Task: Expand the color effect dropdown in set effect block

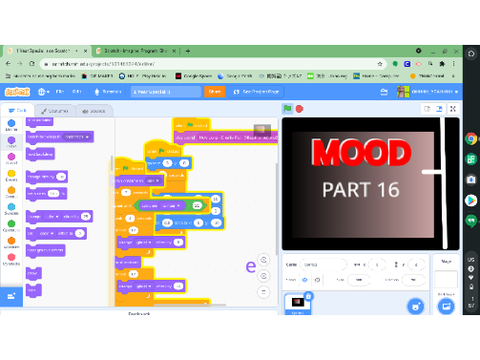Action: point(46,233)
